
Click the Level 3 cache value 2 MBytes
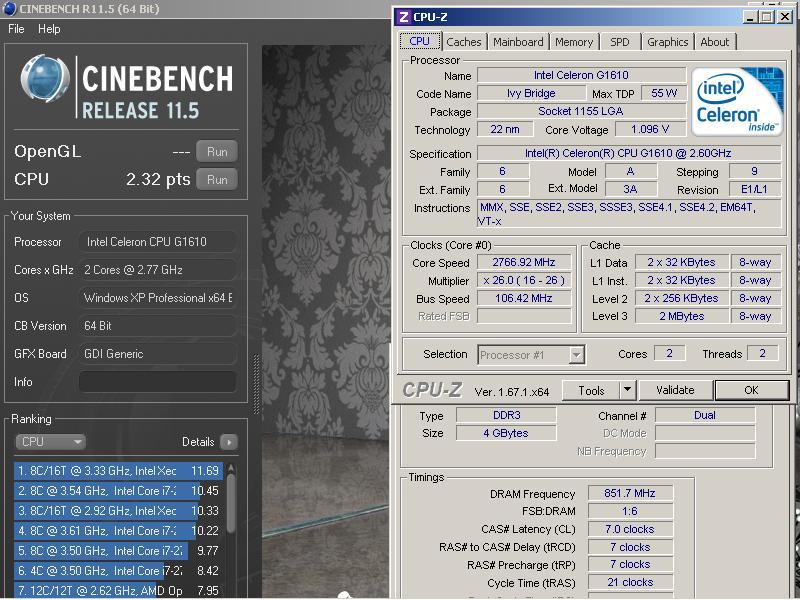click(682, 316)
